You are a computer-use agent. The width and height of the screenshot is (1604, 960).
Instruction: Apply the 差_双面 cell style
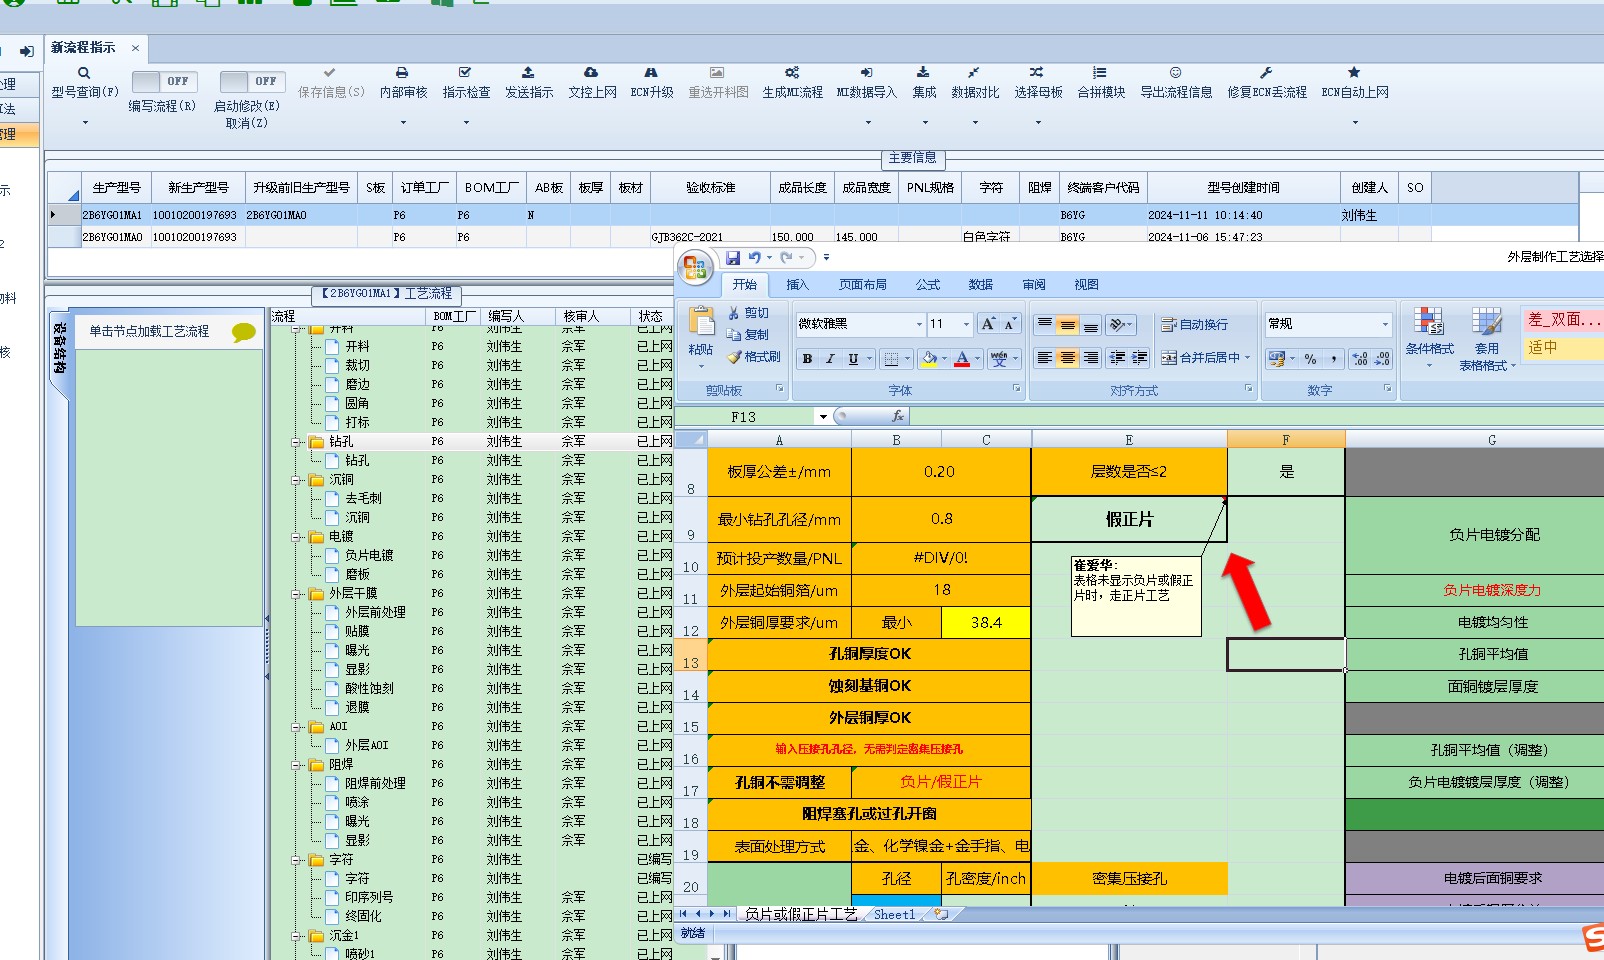pyautogui.click(x=1562, y=320)
